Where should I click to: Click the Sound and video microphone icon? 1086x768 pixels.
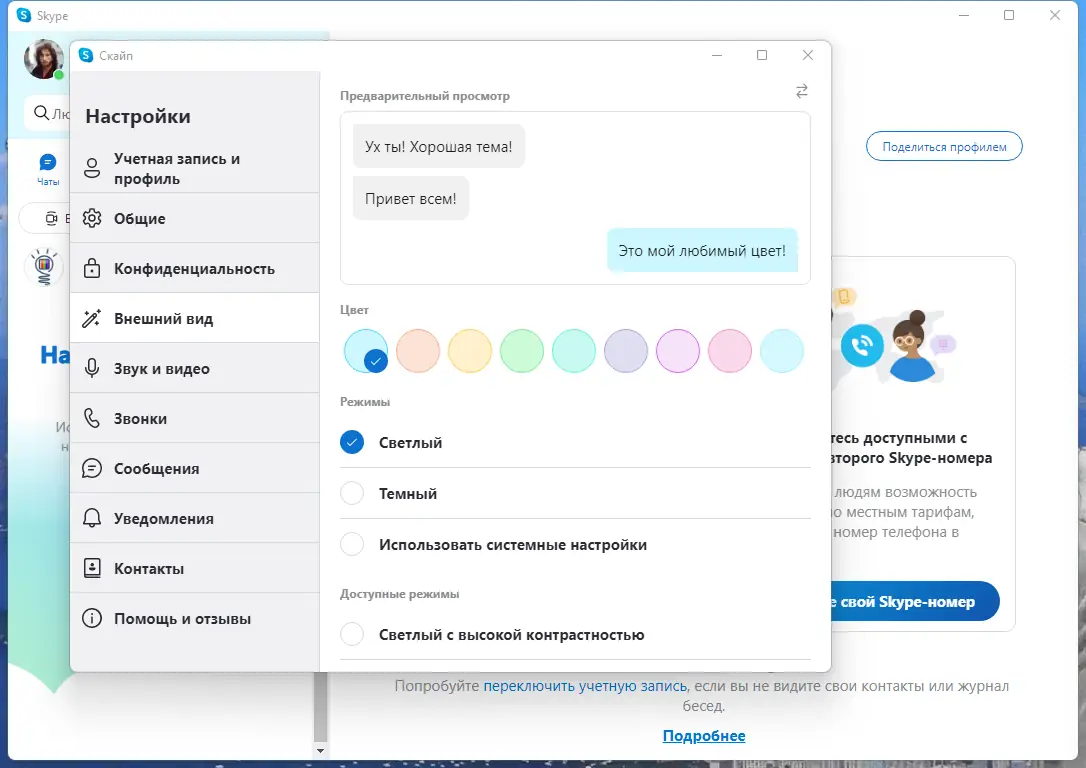tap(92, 368)
